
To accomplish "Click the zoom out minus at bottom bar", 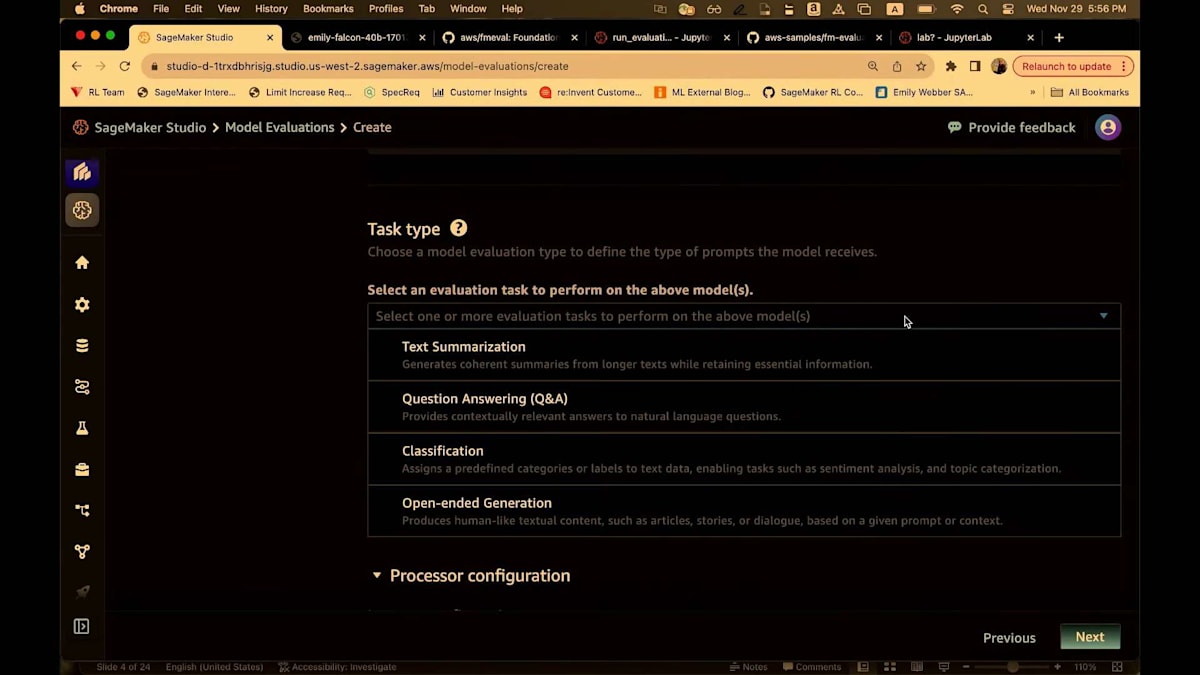I will click(x=968, y=667).
